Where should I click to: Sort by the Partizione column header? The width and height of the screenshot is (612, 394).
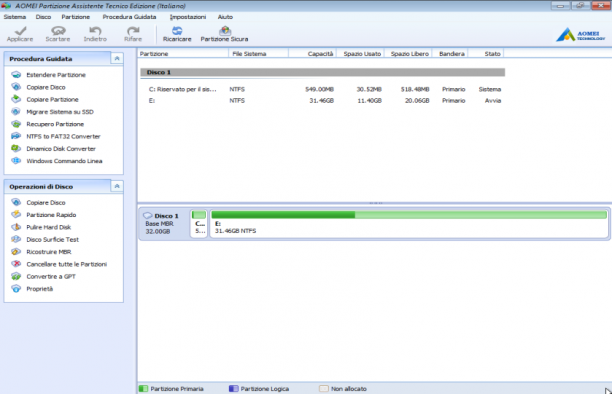(x=183, y=53)
